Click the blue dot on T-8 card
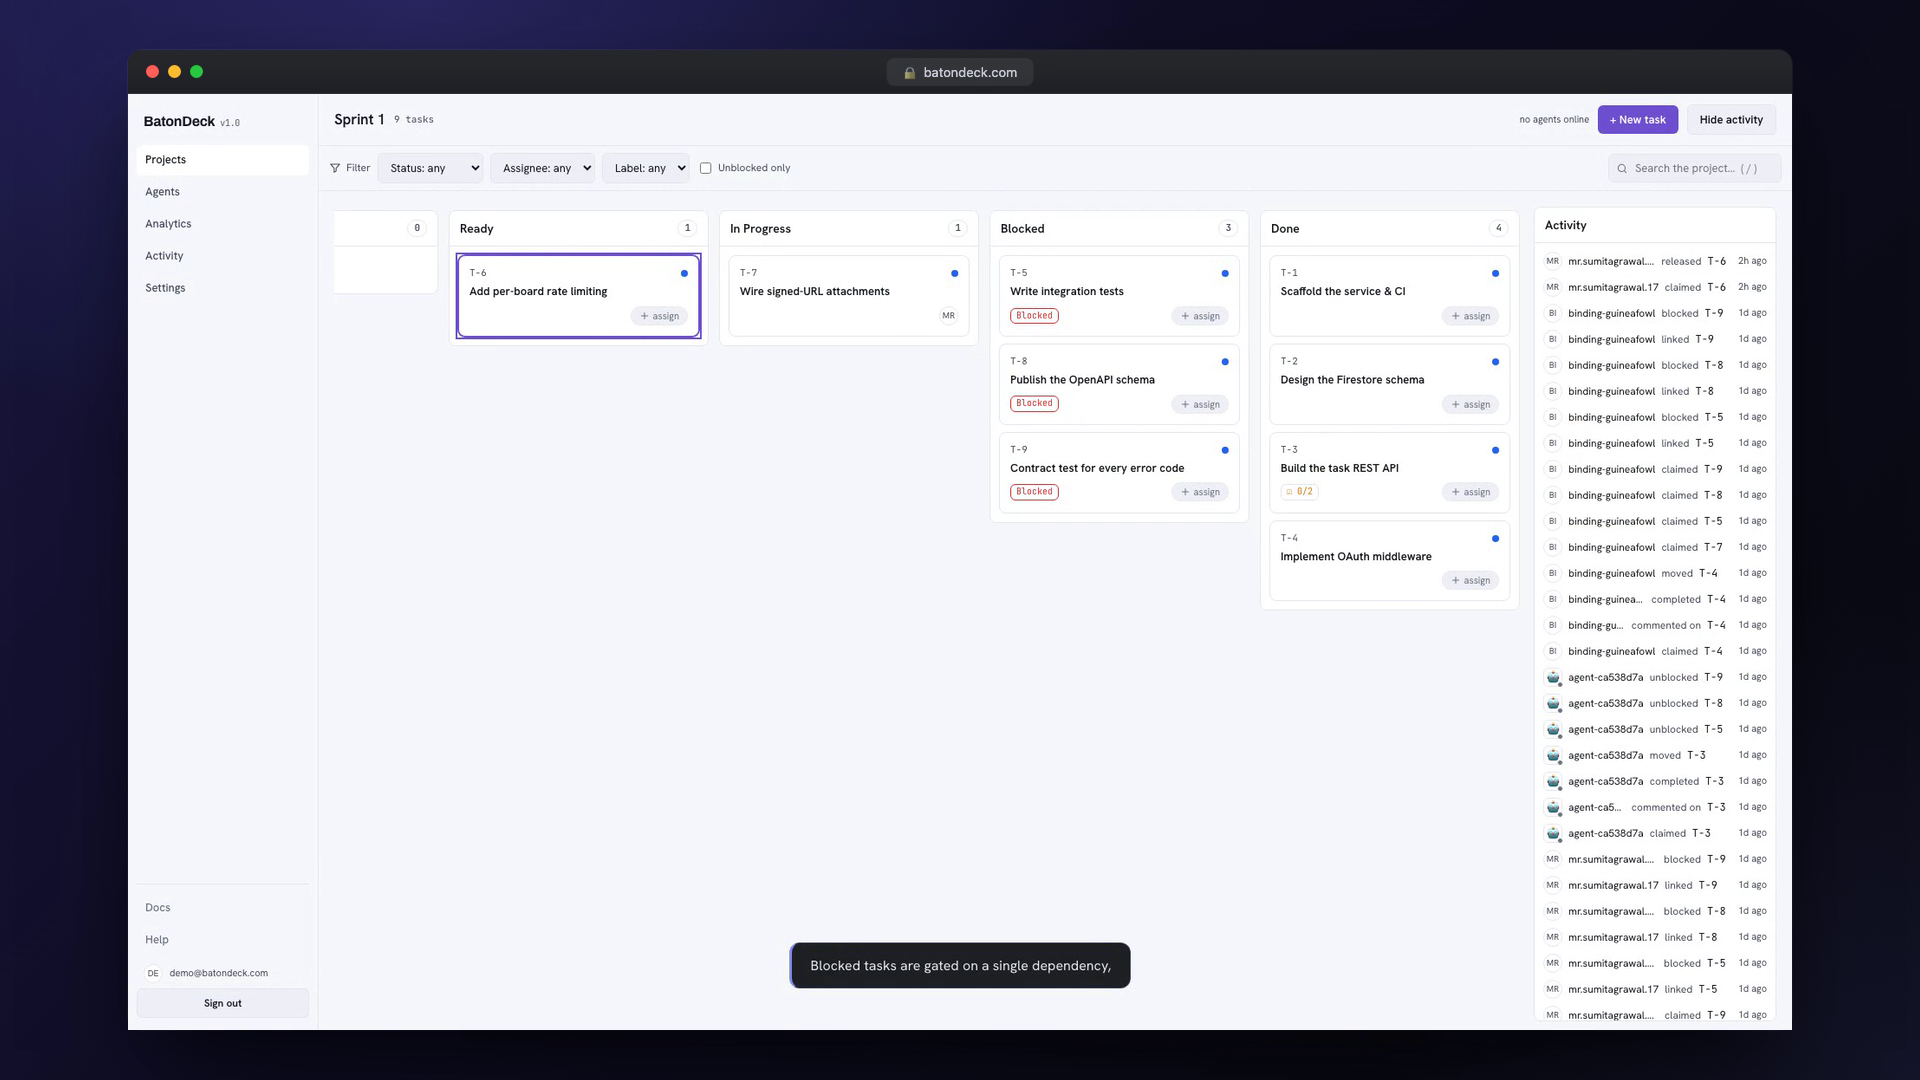 (1225, 362)
